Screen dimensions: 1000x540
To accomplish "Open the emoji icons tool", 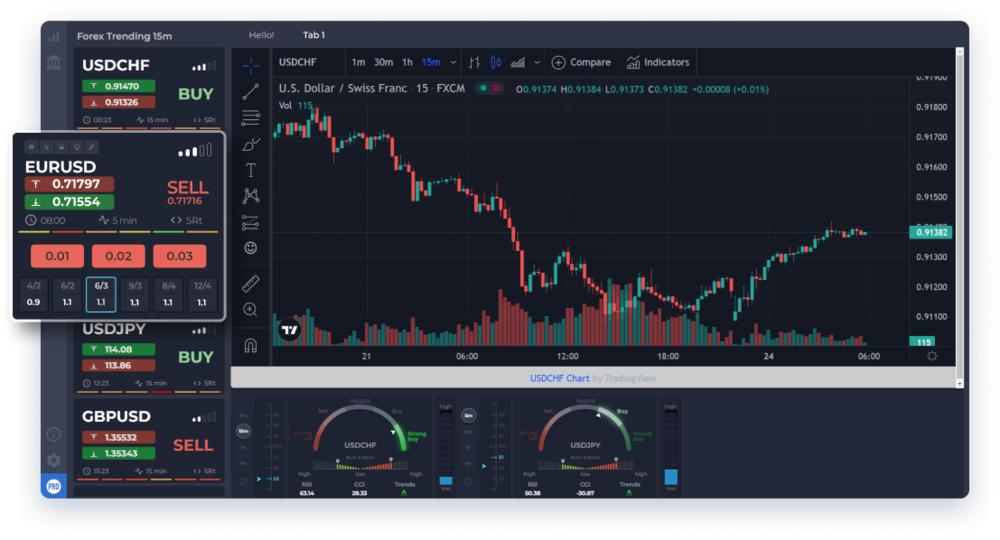I will (251, 248).
